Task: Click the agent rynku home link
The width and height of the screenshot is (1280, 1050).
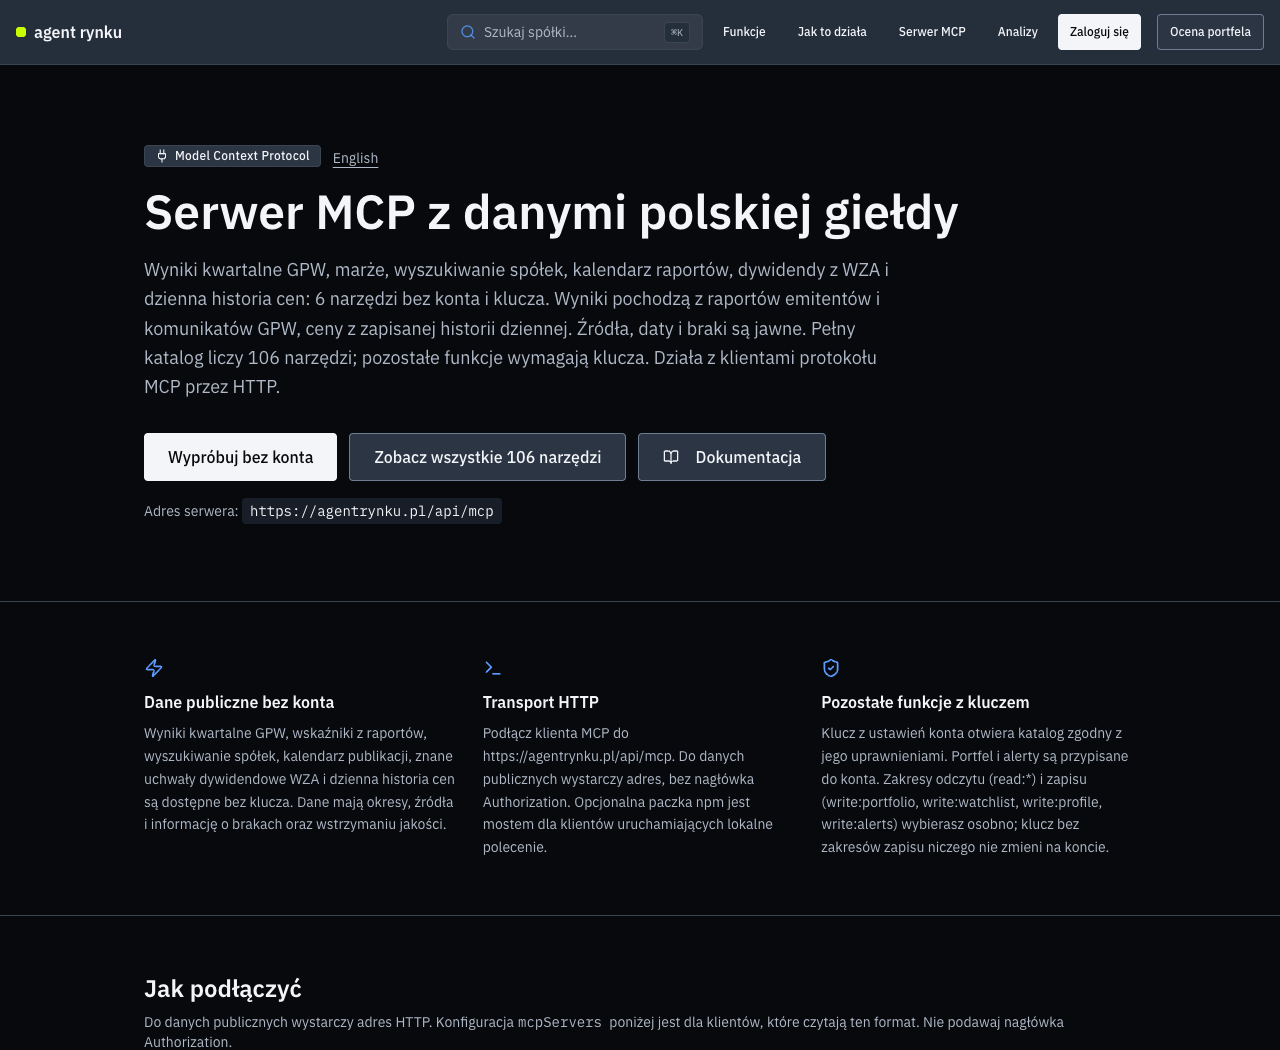Action: tap(69, 32)
